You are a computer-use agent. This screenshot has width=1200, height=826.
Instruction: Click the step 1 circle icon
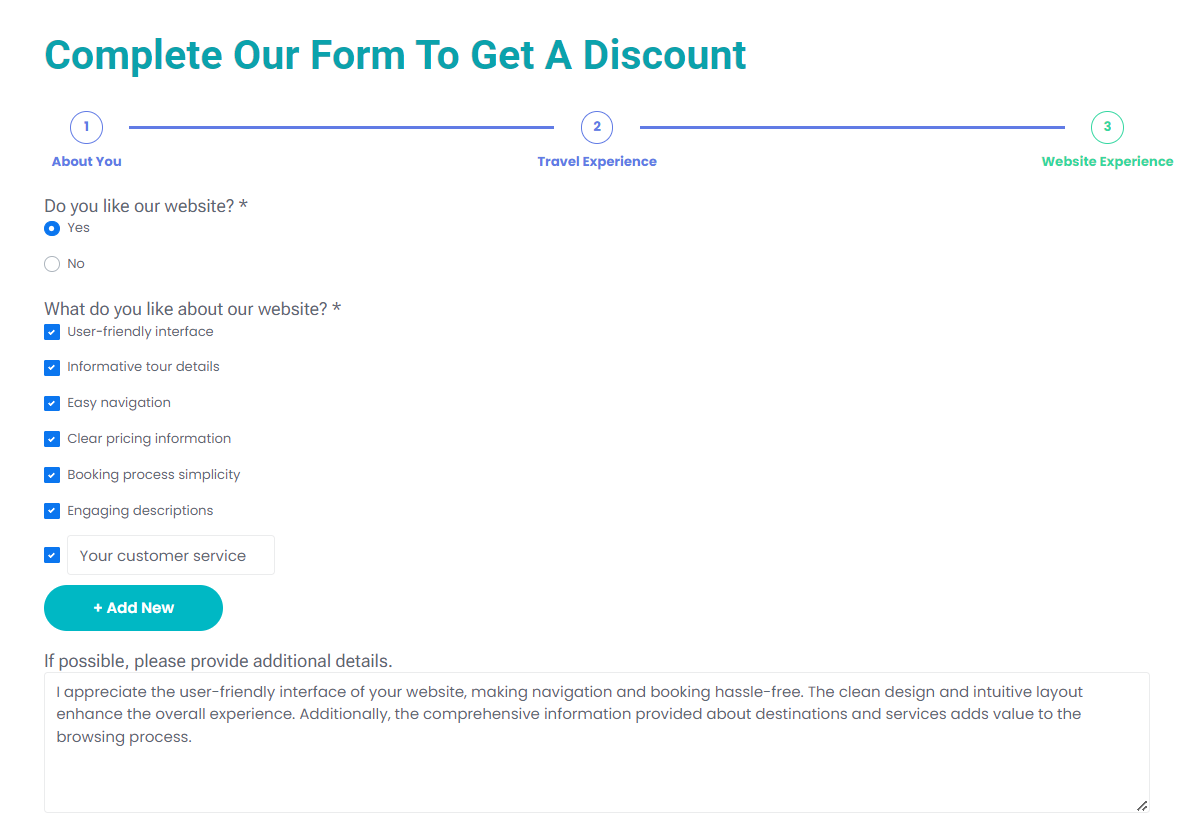(x=86, y=127)
